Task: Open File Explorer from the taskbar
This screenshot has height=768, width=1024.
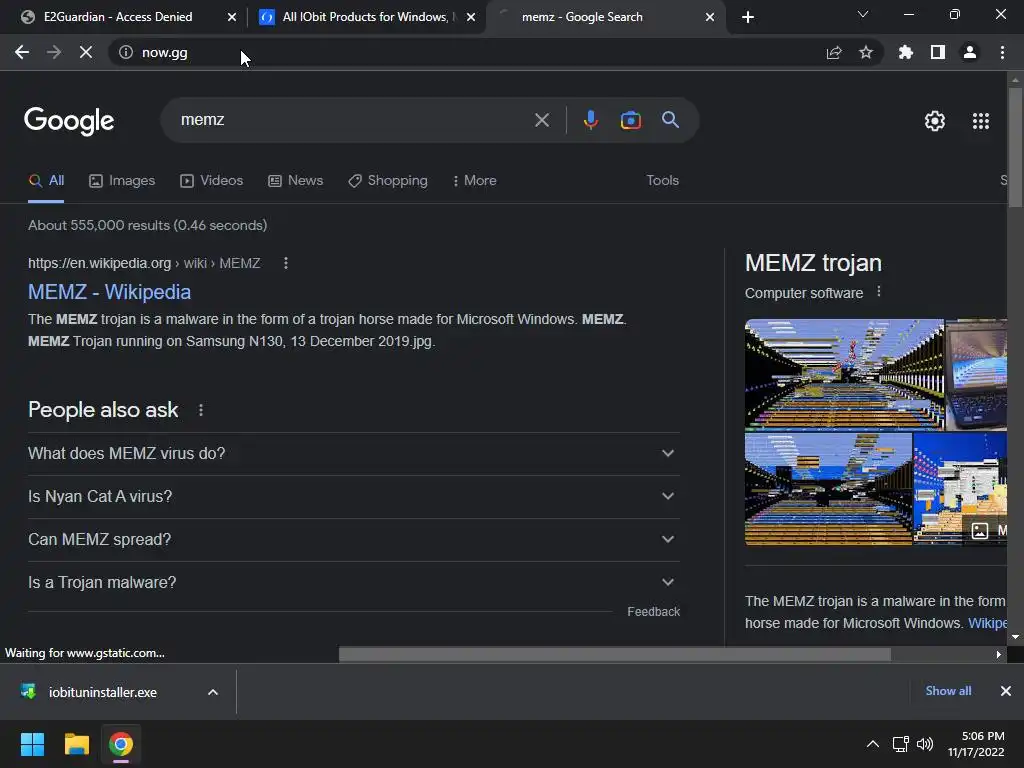Action: 76,744
